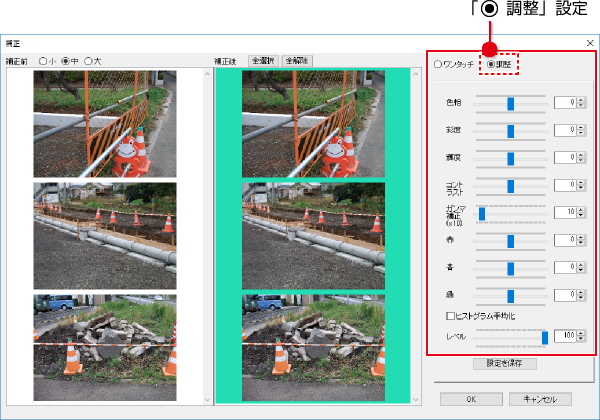The height and width of the screenshot is (420, 600).
Task: Click the キャンセル button
Action: (x=540, y=399)
